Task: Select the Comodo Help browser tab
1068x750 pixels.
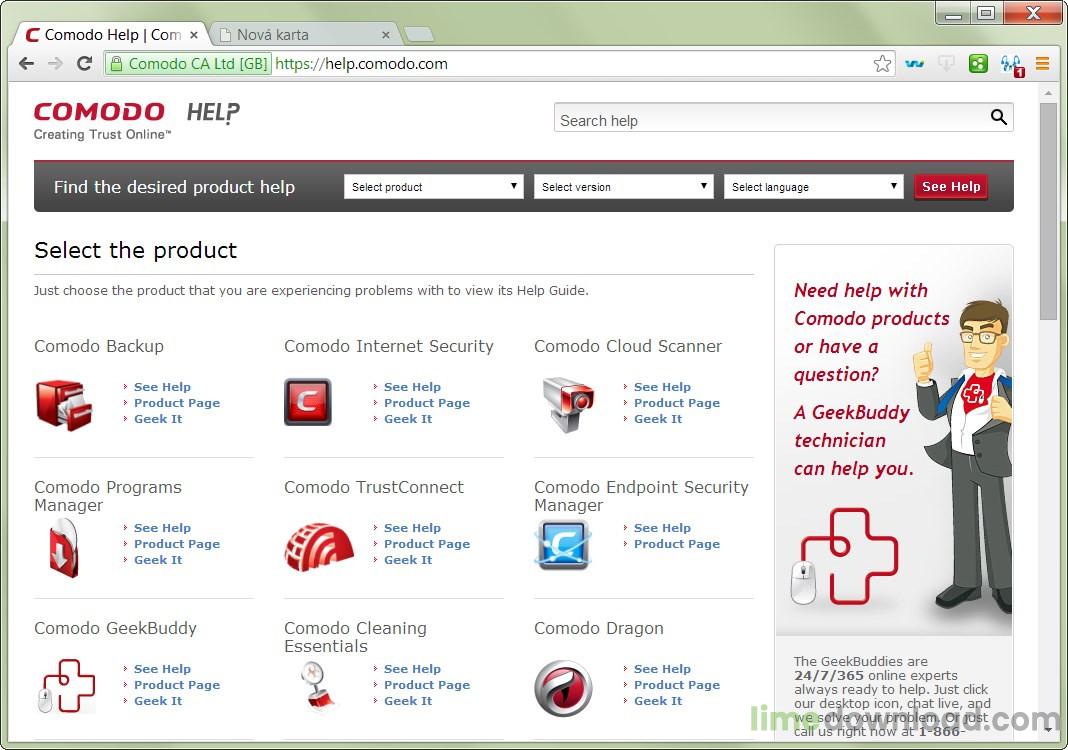Action: point(110,35)
